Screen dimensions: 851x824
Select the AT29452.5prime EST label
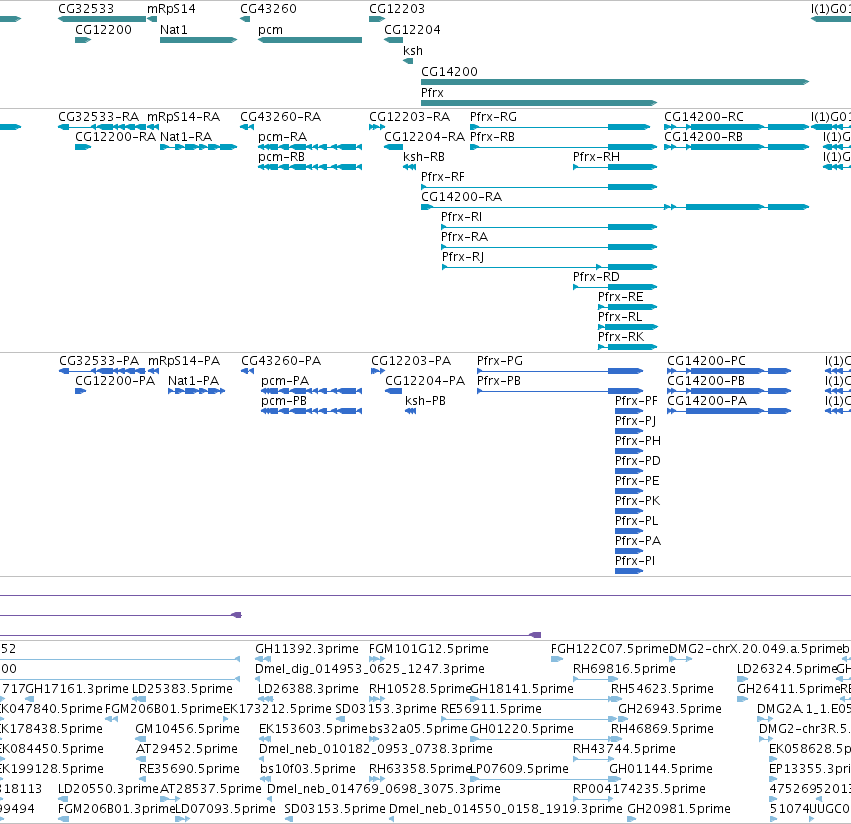187,749
